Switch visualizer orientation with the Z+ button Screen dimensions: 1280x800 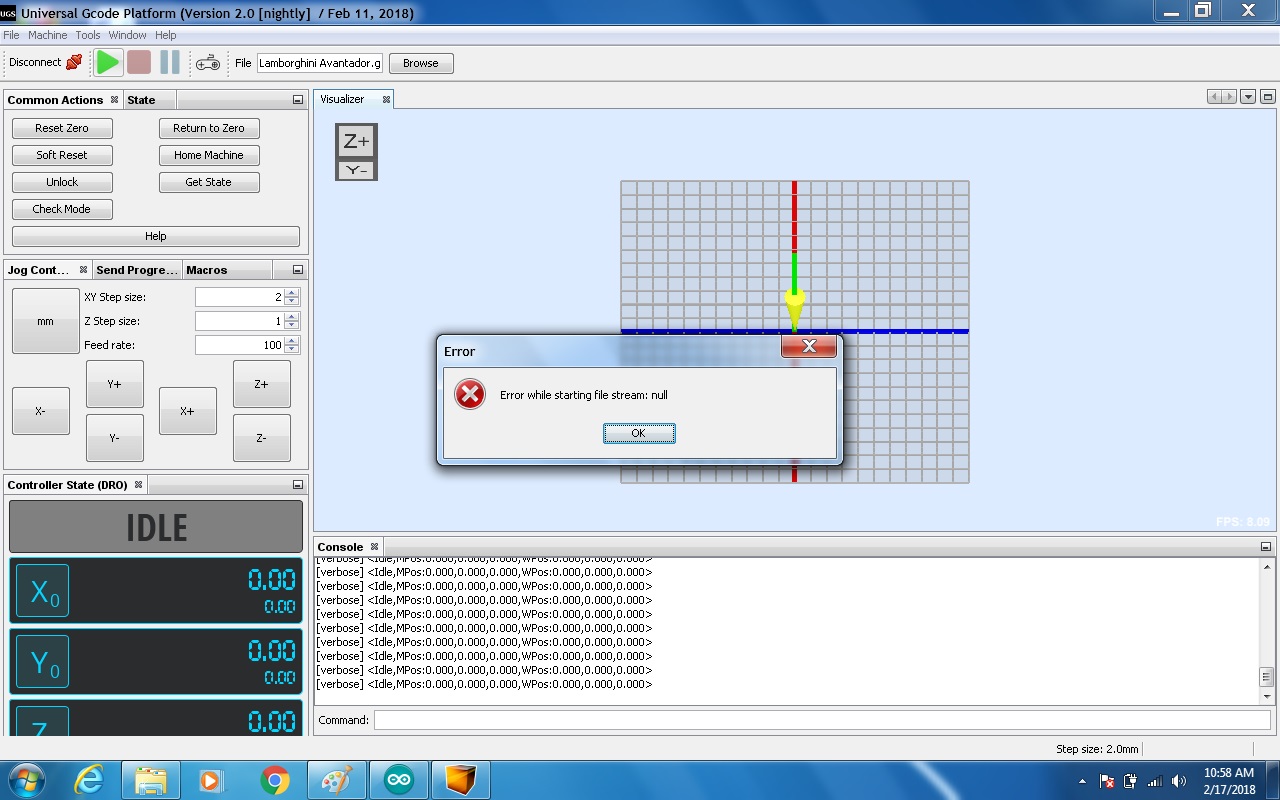[x=355, y=141]
